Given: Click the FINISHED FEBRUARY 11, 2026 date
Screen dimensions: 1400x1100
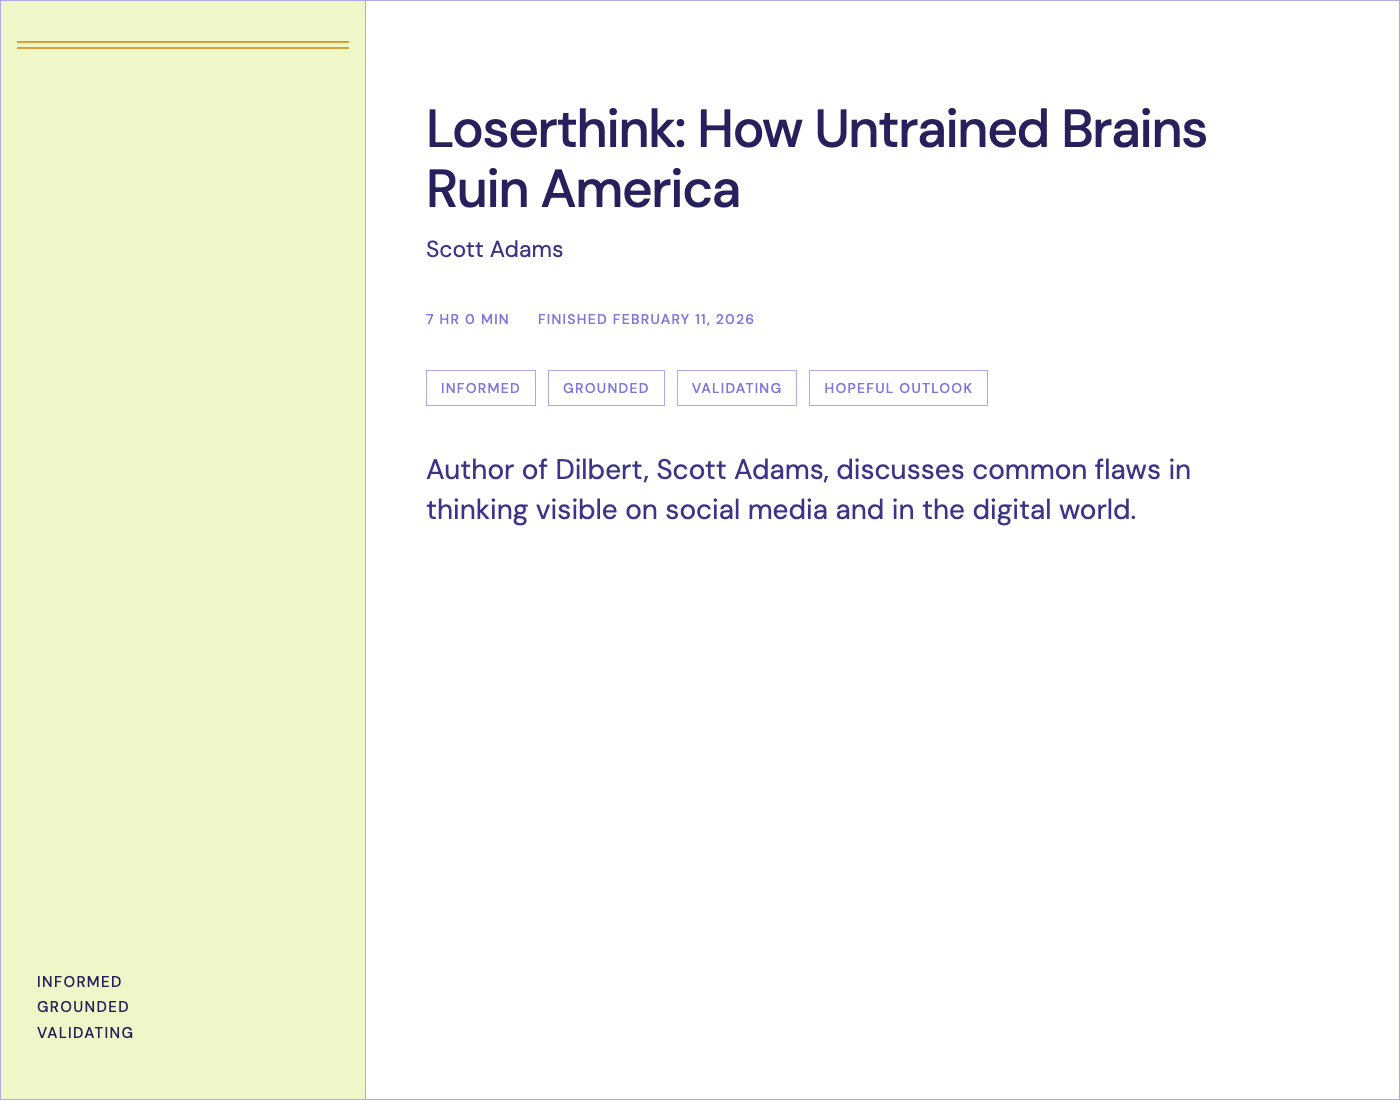Looking at the screenshot, I should pos(646,319).
